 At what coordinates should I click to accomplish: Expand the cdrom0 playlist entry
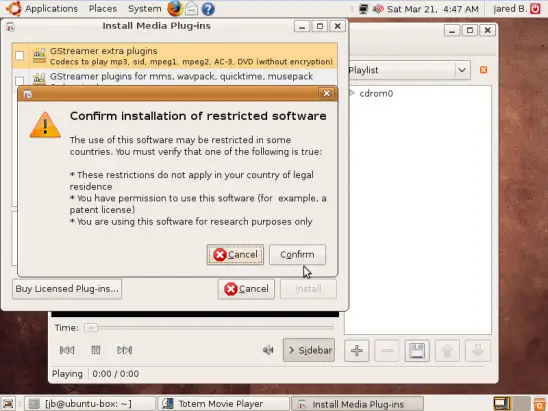point(352,93)
